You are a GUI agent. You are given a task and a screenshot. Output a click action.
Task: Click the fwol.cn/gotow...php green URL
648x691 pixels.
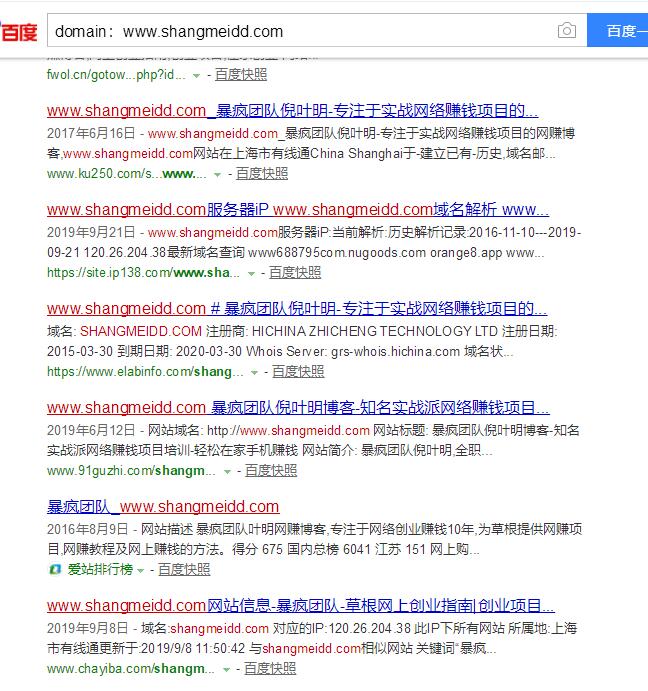[x=116, y=75]
